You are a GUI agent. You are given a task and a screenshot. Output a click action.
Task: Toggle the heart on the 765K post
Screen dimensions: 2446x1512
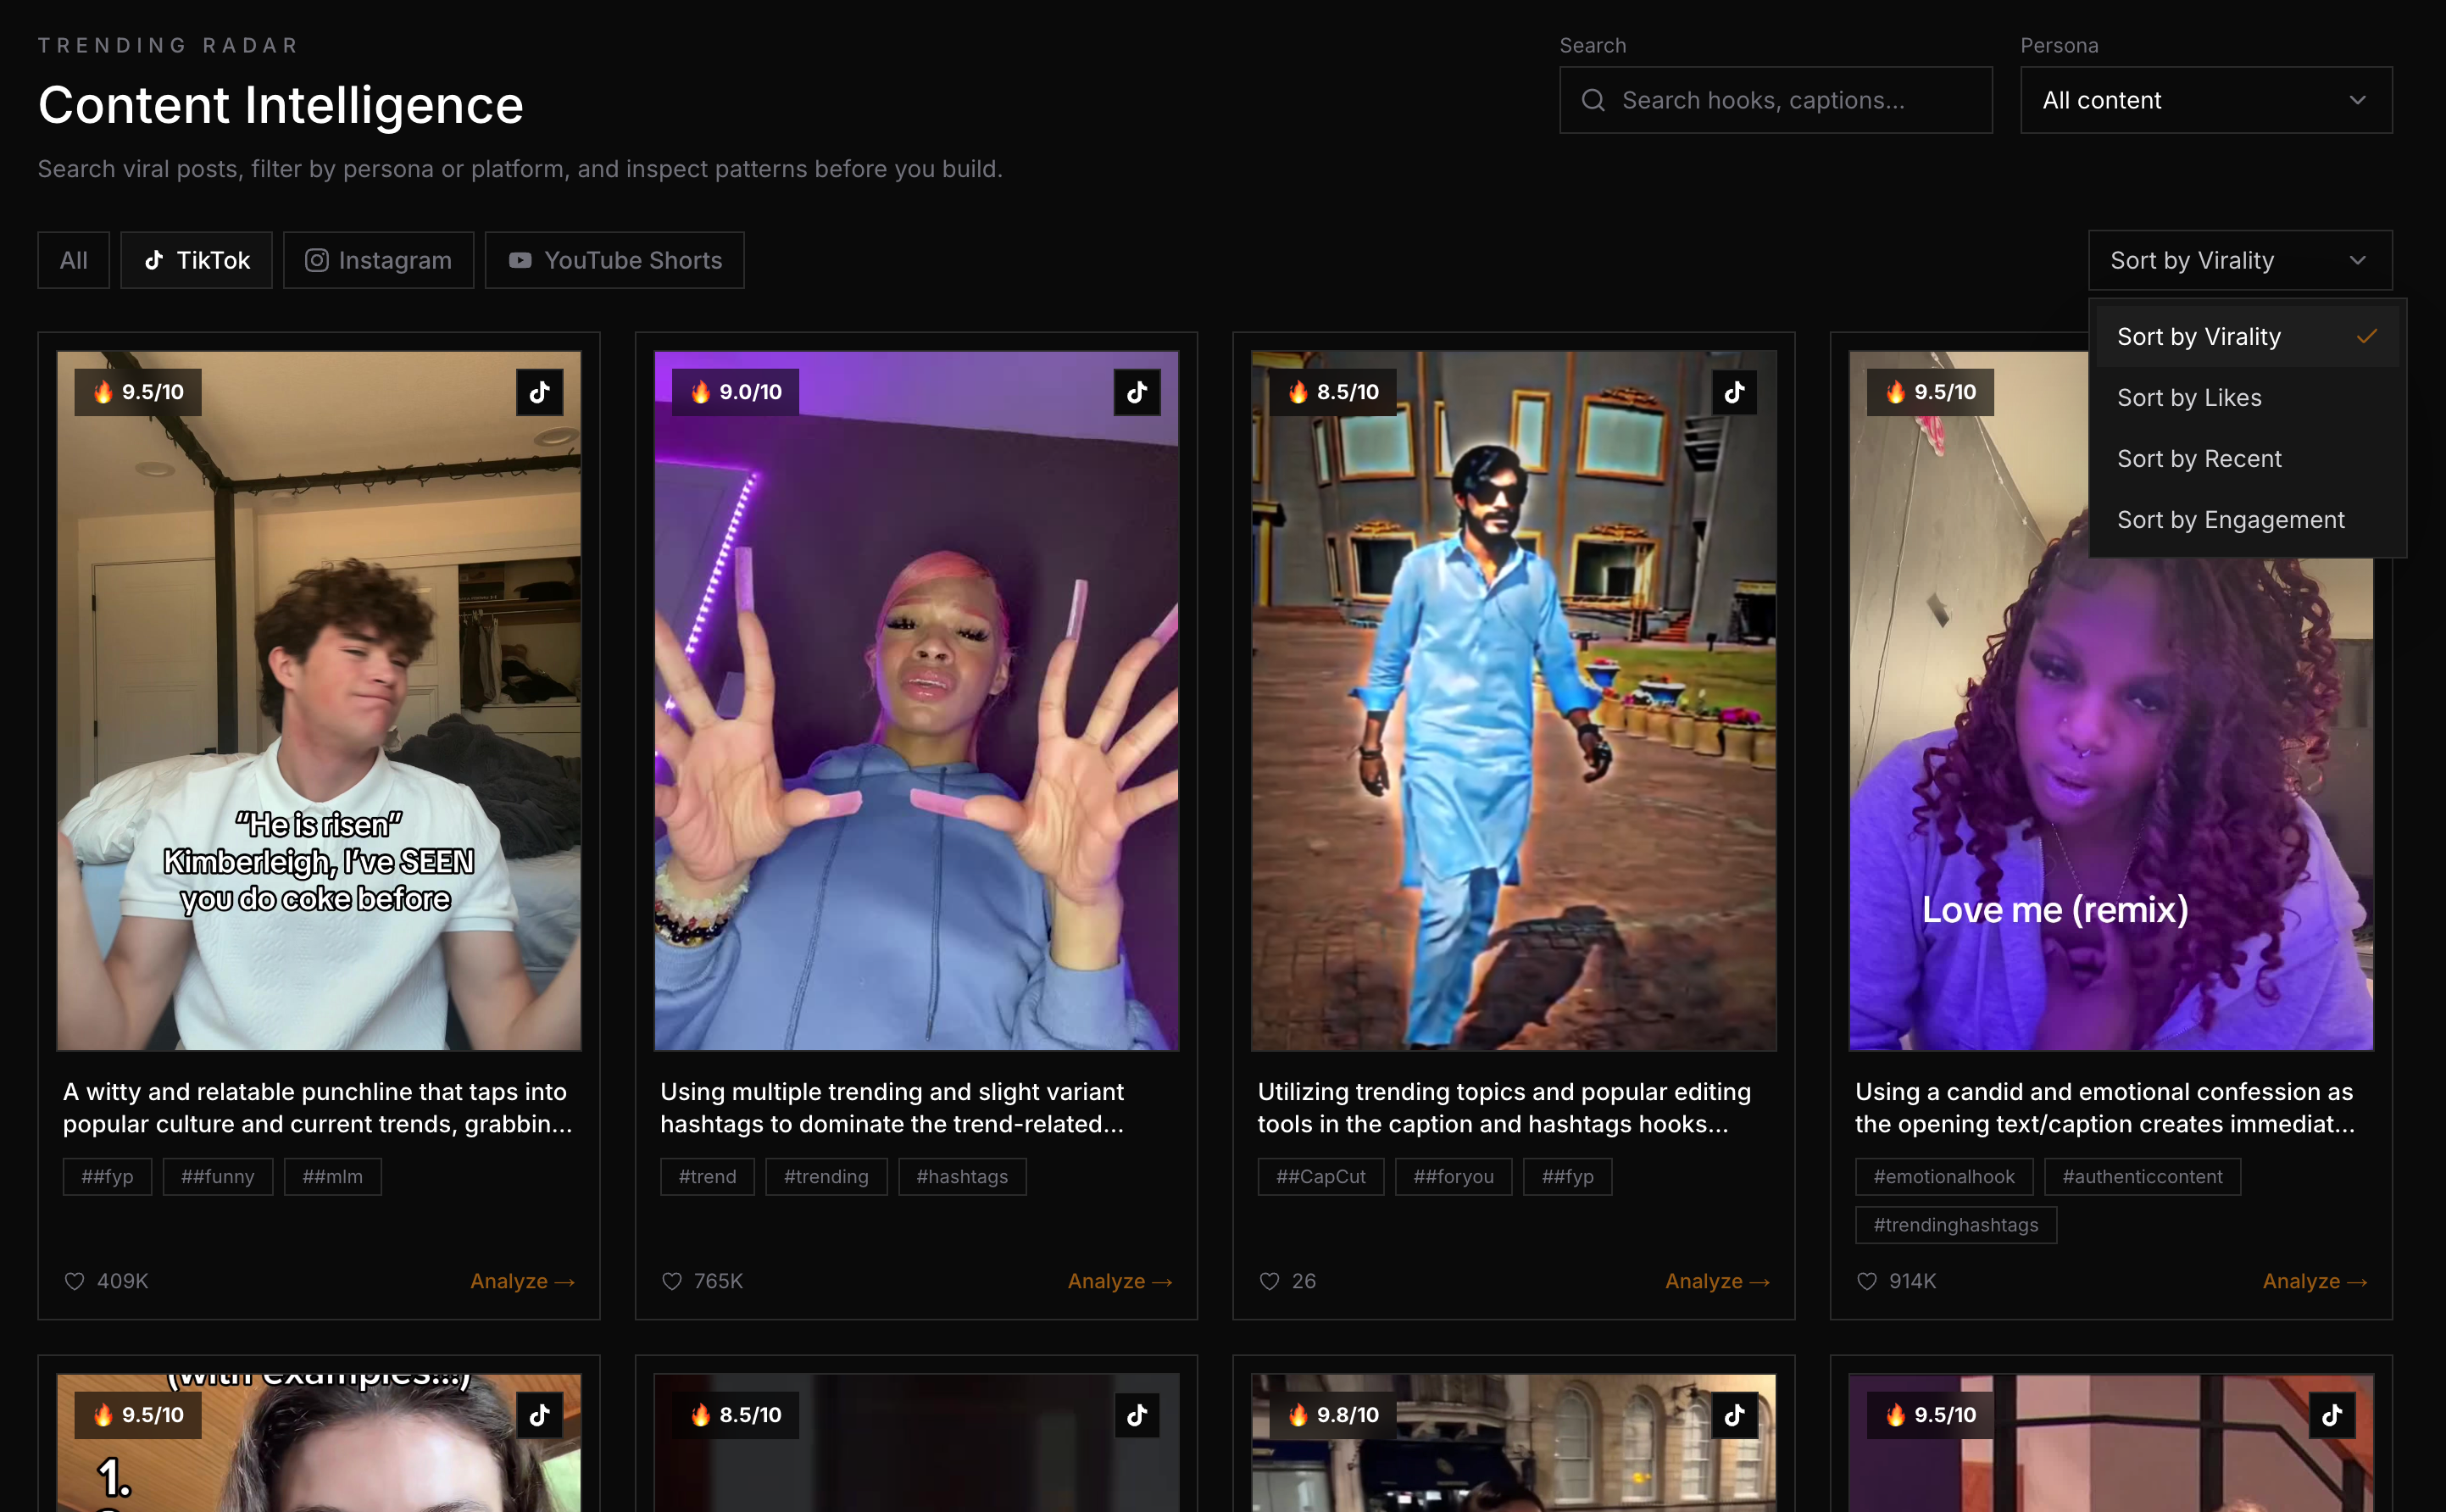(671, 1281)
